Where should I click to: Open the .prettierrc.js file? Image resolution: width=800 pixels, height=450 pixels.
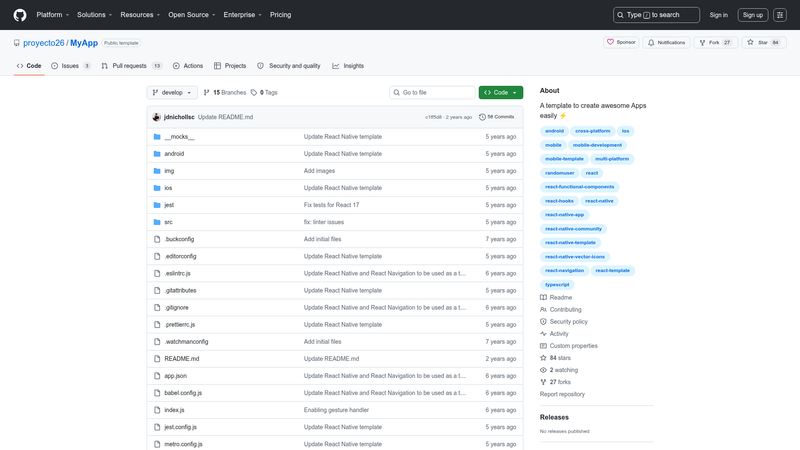pyautogui.click(x=180, y=324)
